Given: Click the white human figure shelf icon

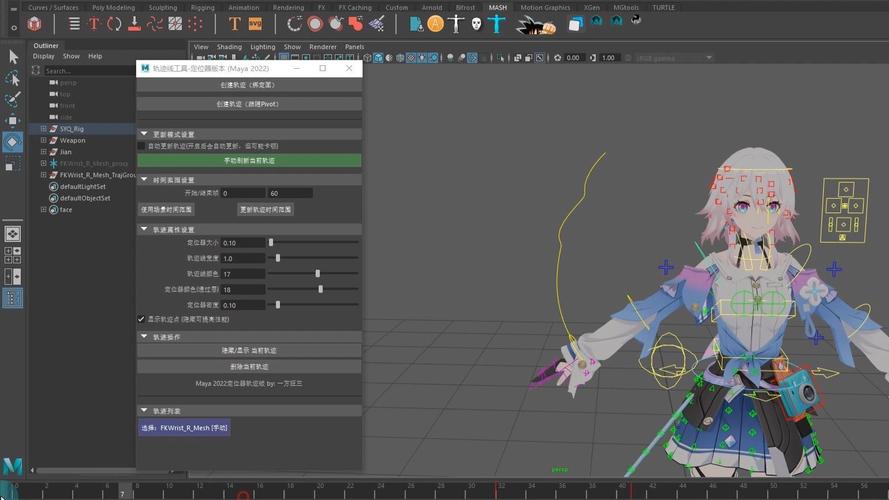Looking at the screenshot, I should tap(456, 24).
